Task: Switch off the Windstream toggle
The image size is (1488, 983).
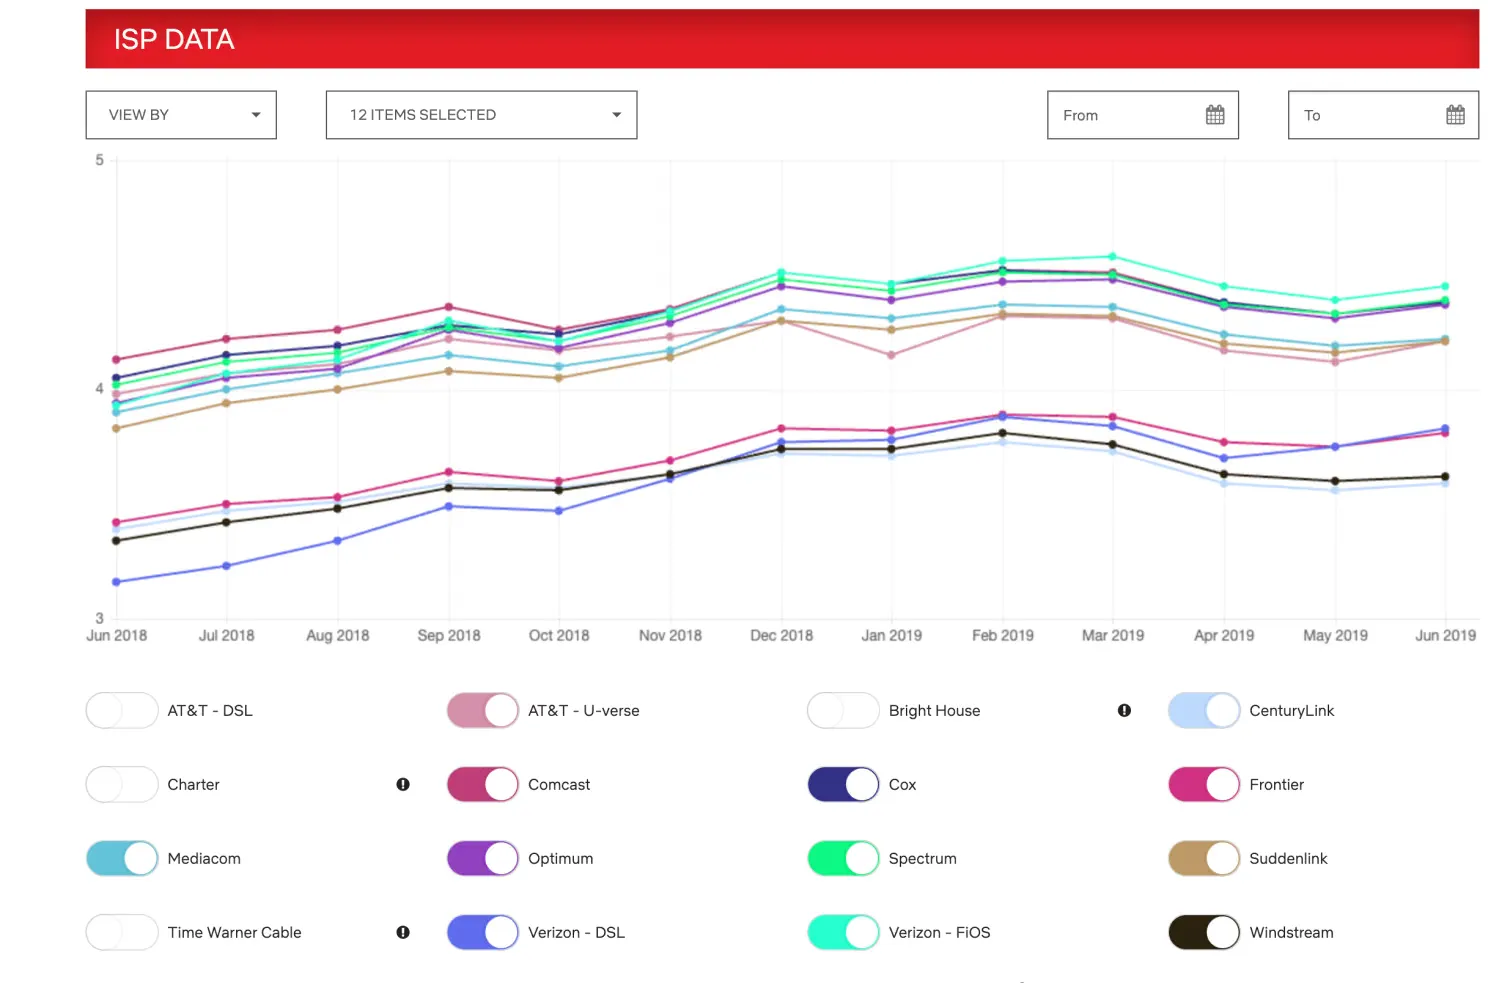Action: coord(1204,933)
